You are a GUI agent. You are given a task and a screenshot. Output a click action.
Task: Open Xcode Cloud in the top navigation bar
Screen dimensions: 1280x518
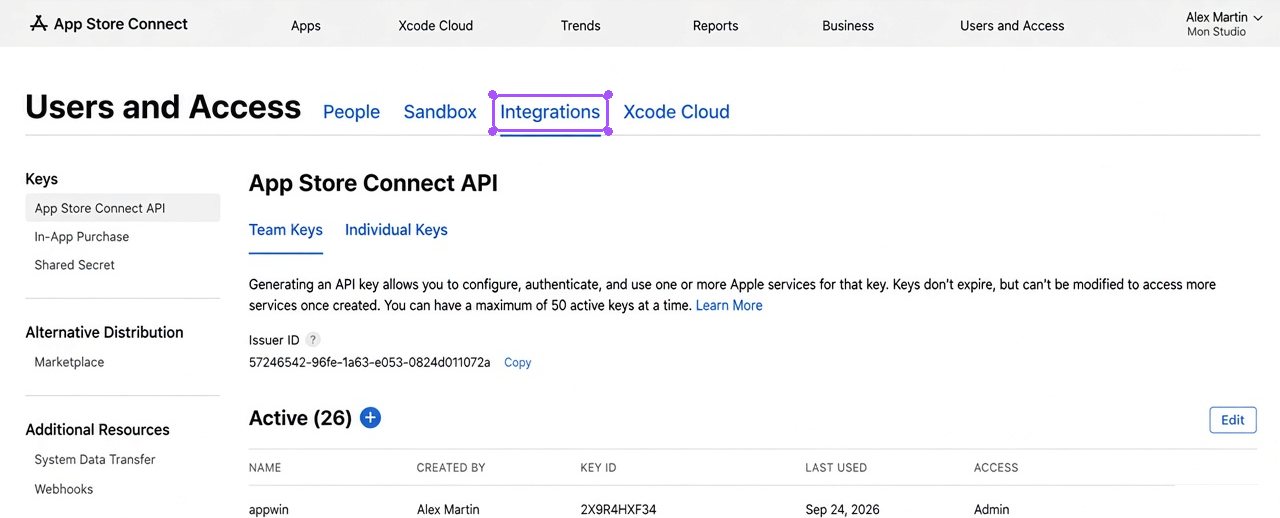click(436, 26)
